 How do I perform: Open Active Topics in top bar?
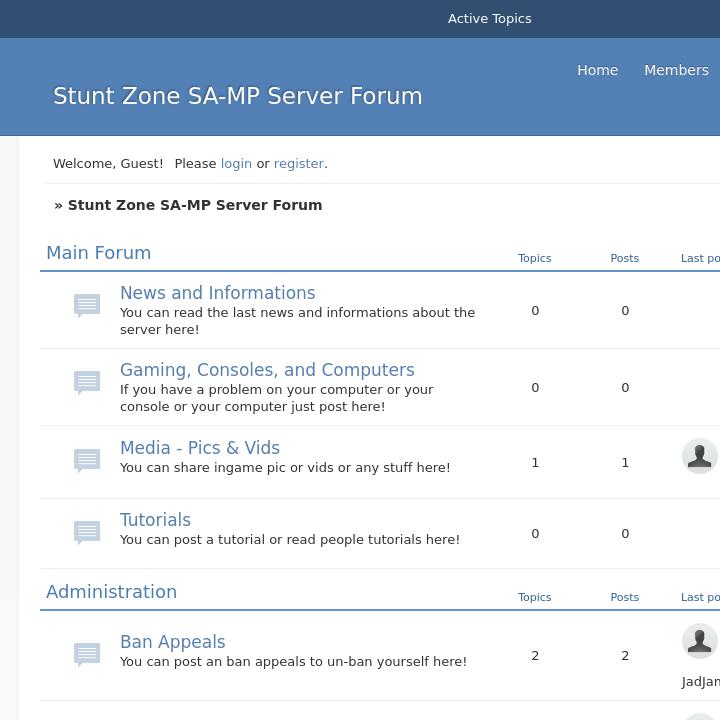[489, 19]
